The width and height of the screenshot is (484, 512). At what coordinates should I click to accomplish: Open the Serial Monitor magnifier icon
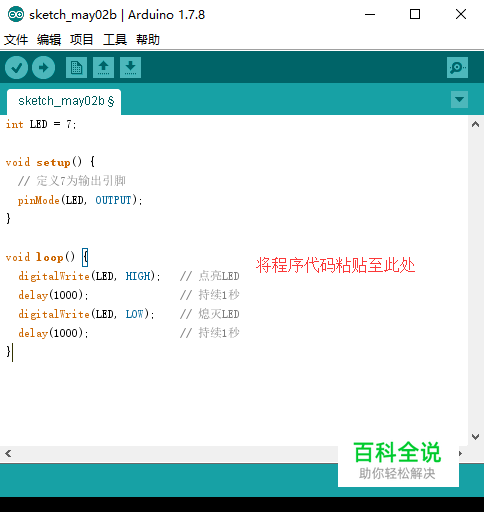tap(457, 68)
